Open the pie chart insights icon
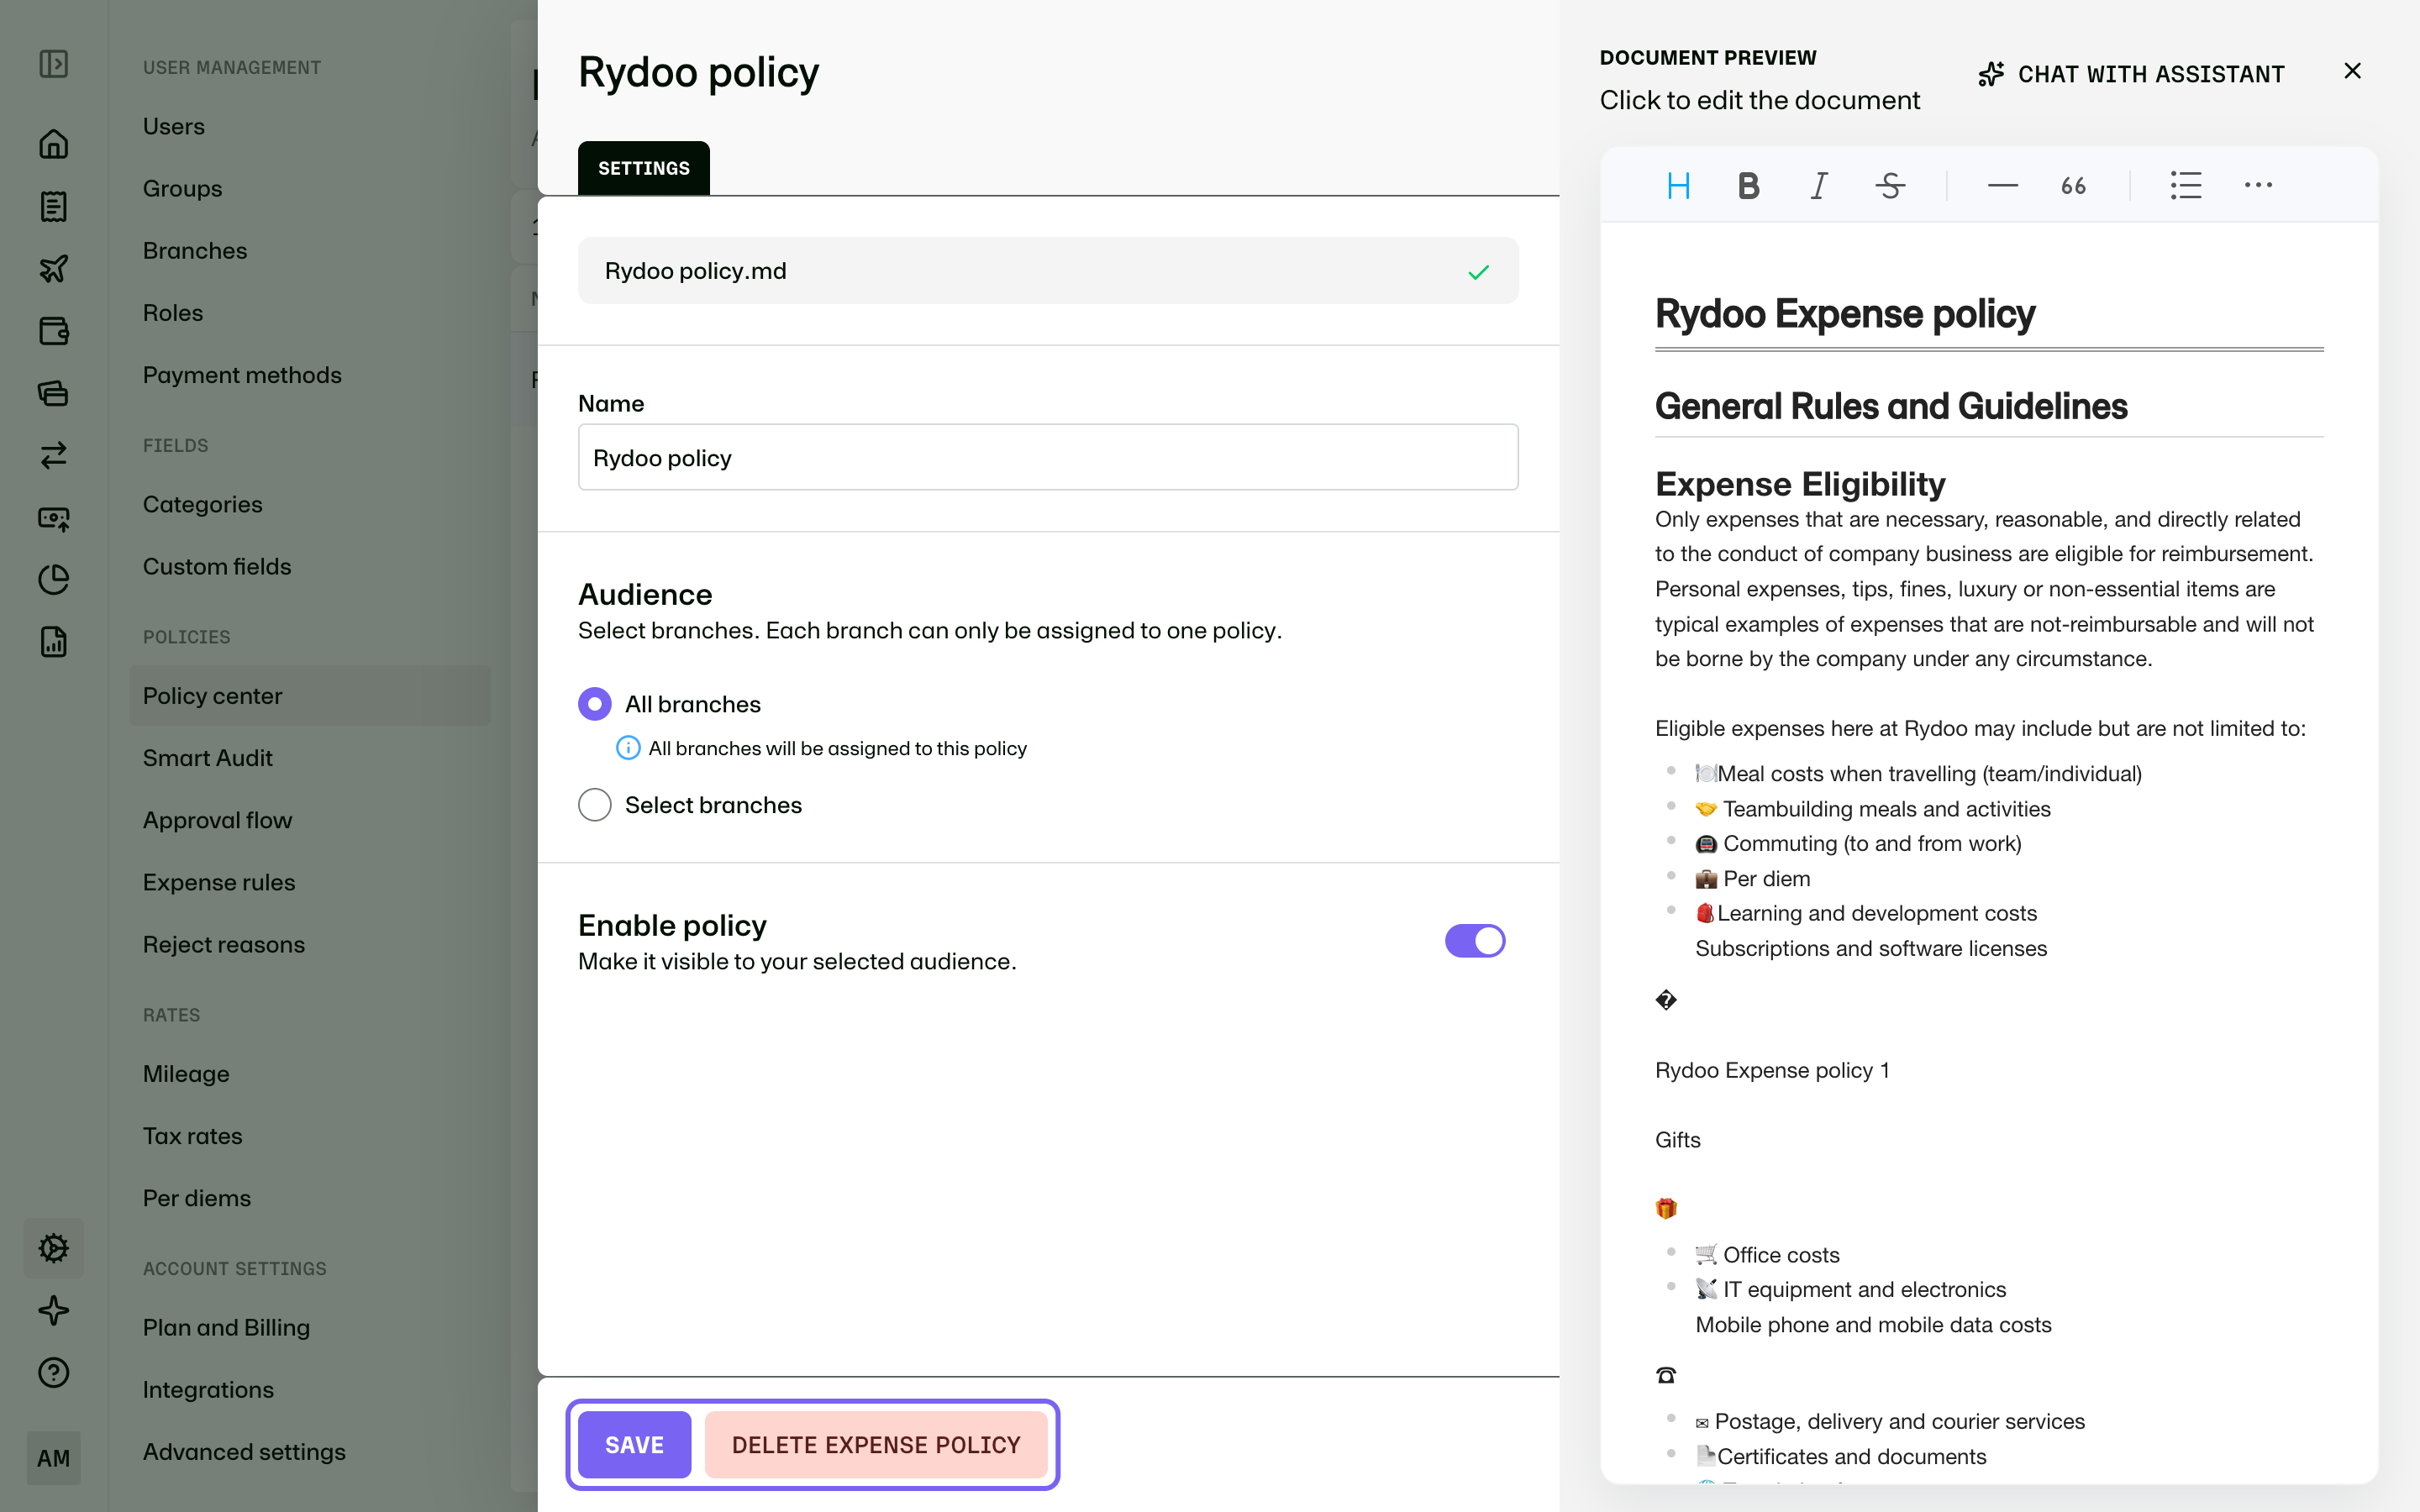The image size is (2420, 1512). click(54, 580)
